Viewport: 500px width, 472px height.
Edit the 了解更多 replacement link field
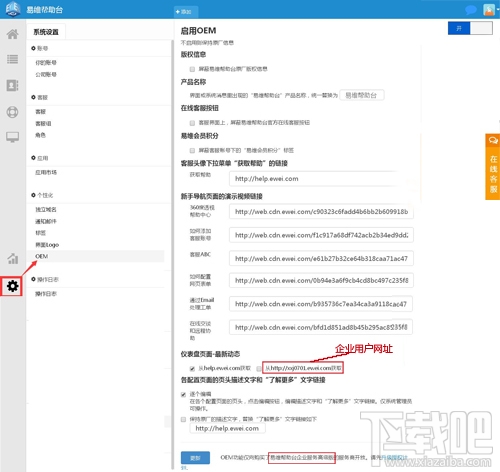227,428
